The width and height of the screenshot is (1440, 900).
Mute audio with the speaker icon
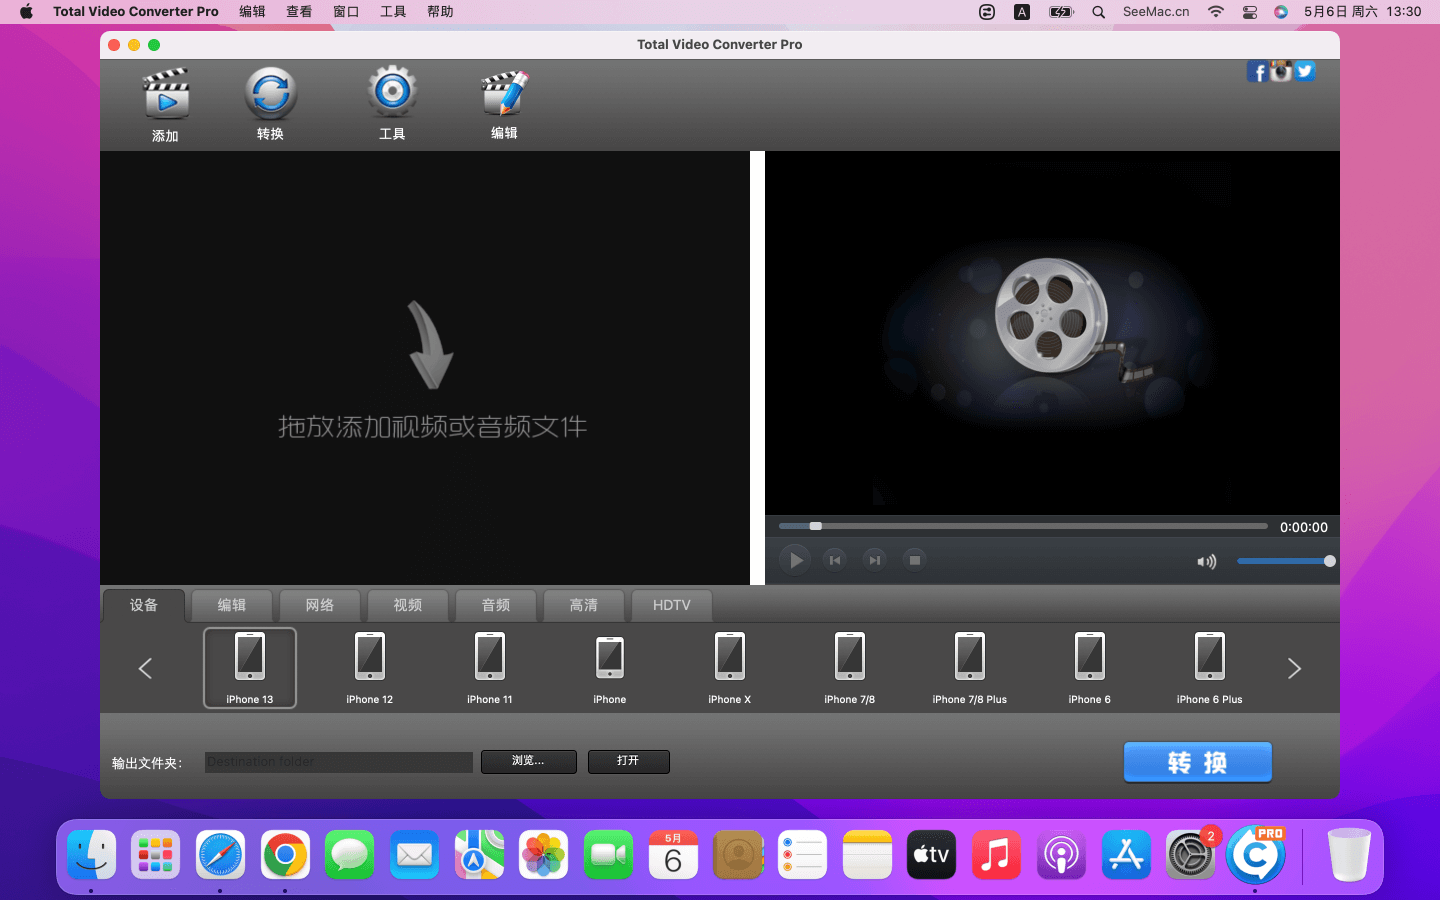(1207, 562)
